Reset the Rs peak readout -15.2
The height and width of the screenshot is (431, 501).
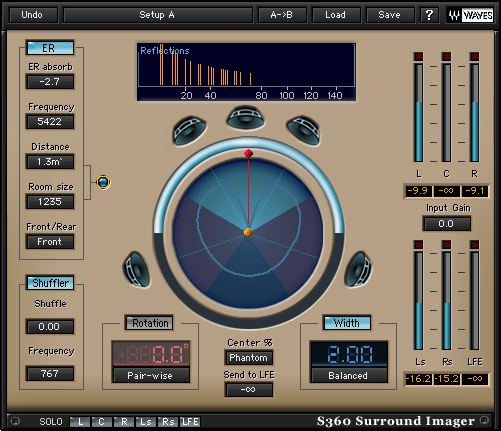(x=446, y=379)
